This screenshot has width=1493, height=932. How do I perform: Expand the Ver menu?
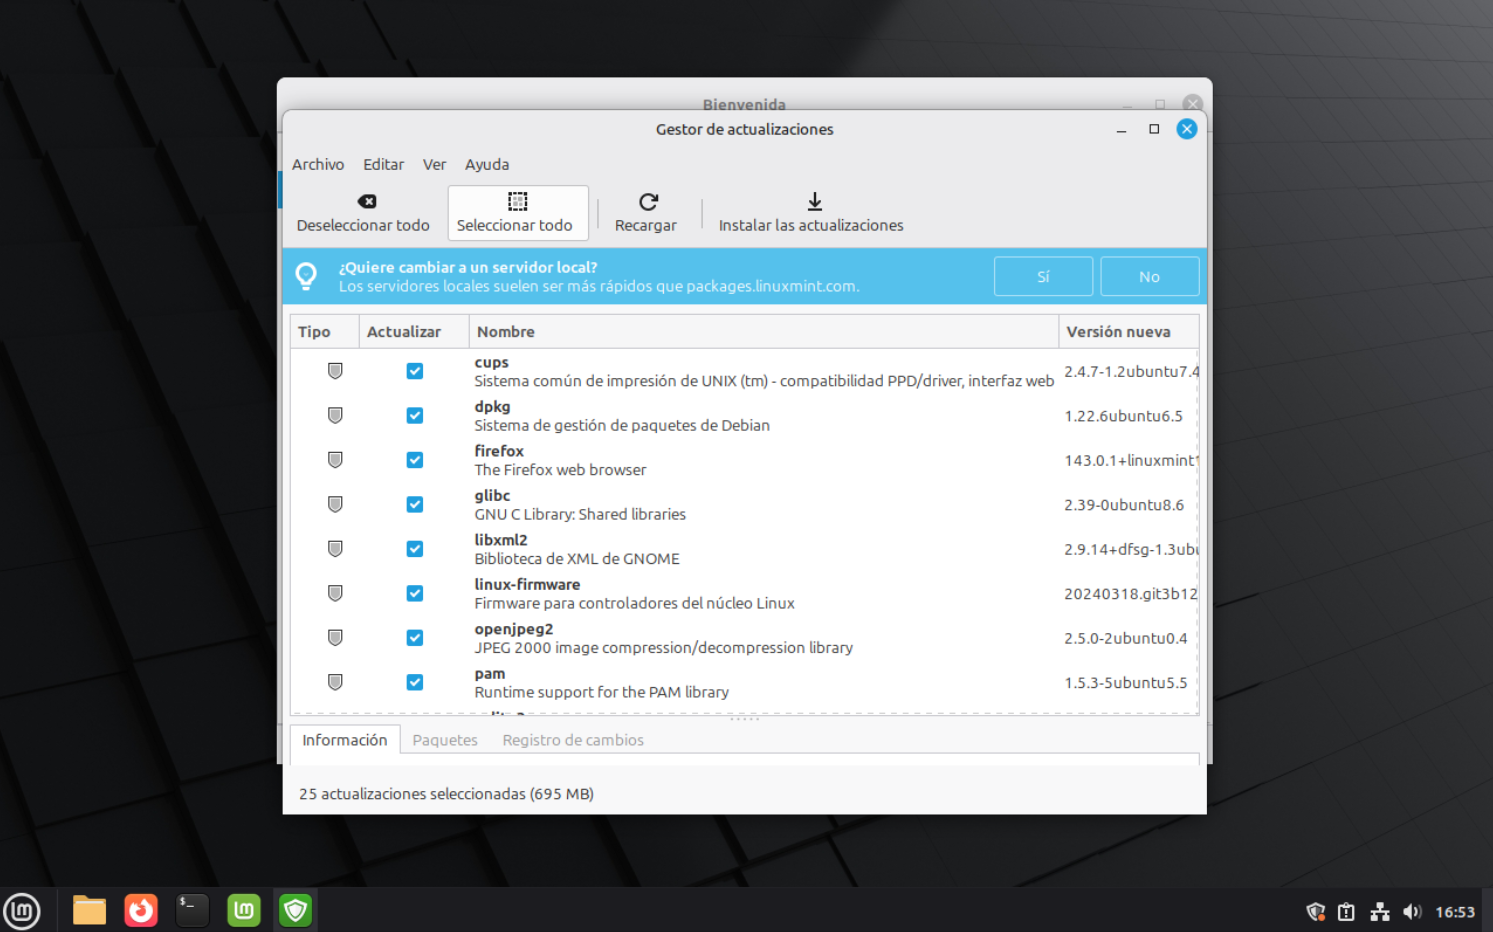point(434,165)
